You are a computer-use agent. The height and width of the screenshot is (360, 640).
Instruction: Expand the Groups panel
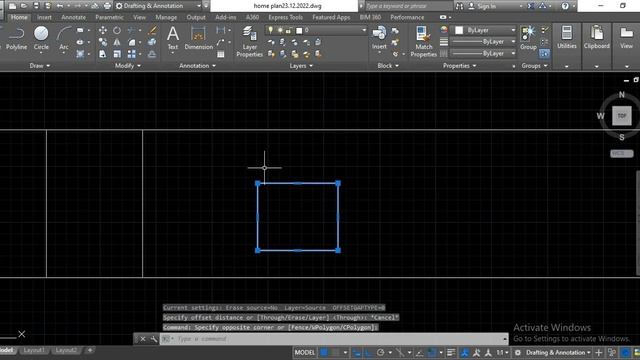[534, 66]
